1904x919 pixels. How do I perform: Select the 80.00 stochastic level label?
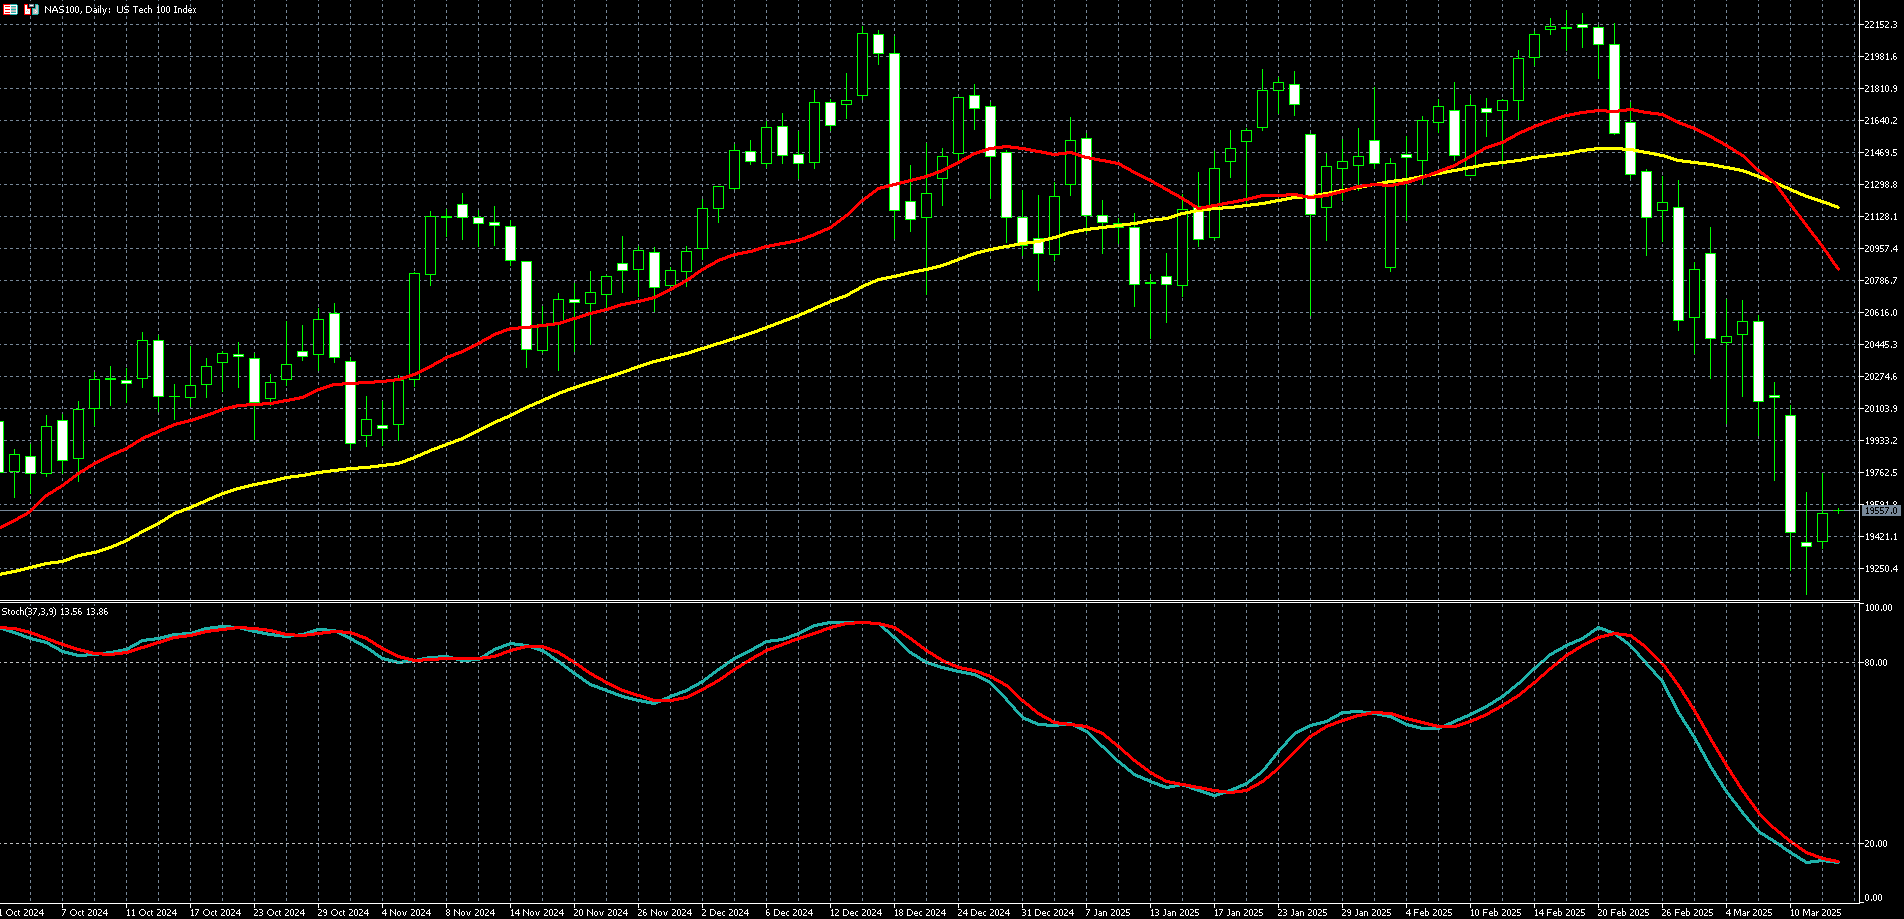click(x=1877, y=663)
